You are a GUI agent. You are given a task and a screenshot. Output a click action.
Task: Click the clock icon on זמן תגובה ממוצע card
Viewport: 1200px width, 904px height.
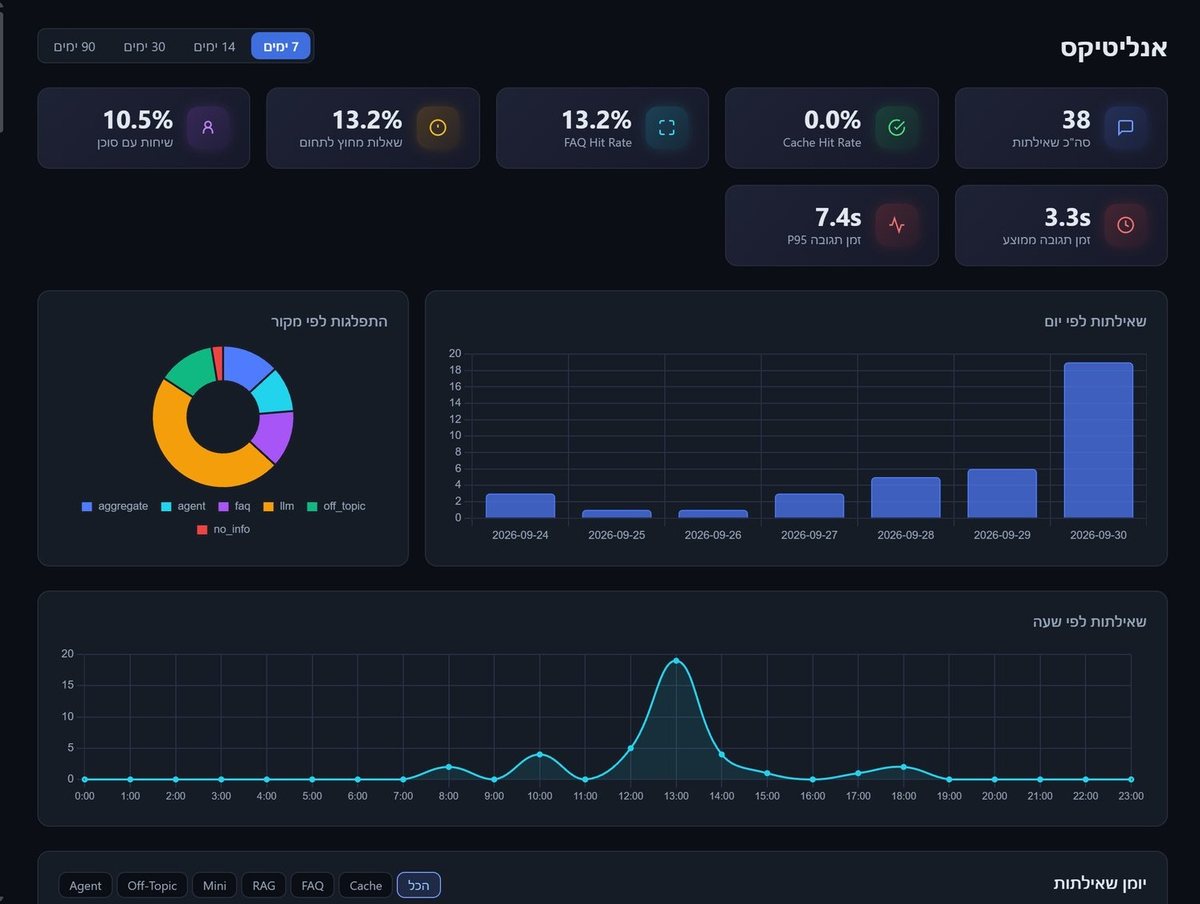(1125, 225)
